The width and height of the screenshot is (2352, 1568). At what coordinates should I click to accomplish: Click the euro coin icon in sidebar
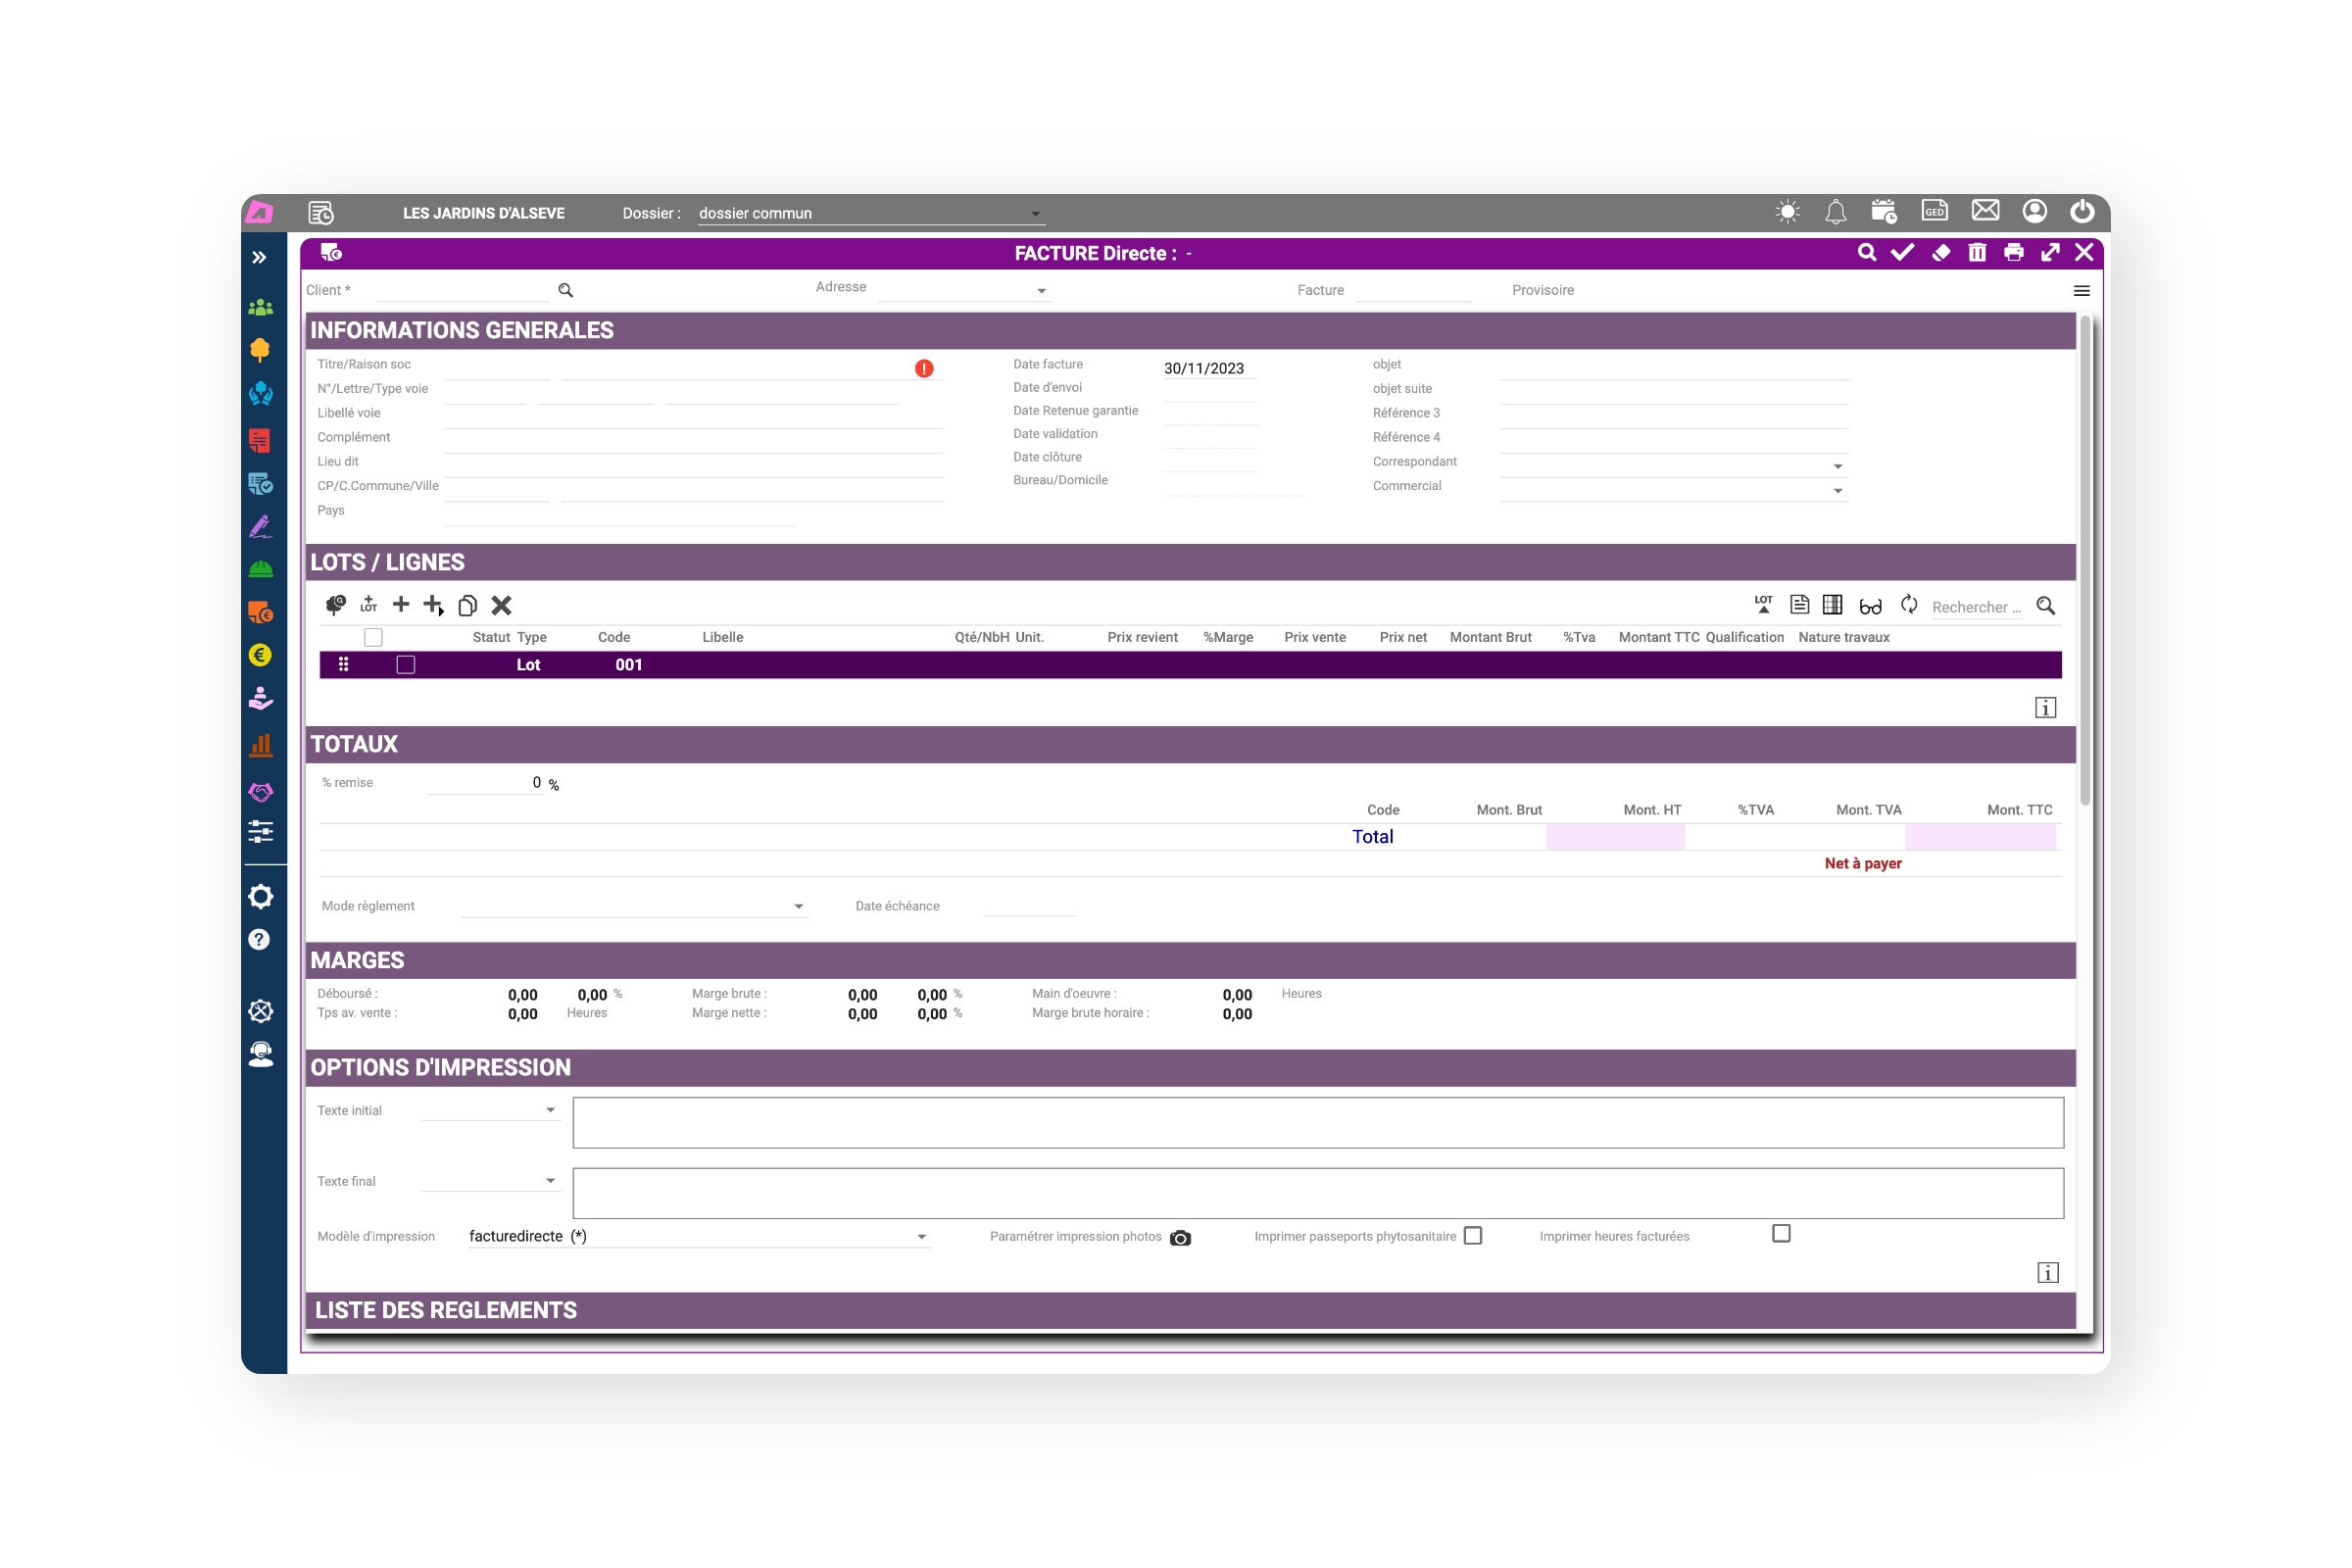click(x=260, y=655)
